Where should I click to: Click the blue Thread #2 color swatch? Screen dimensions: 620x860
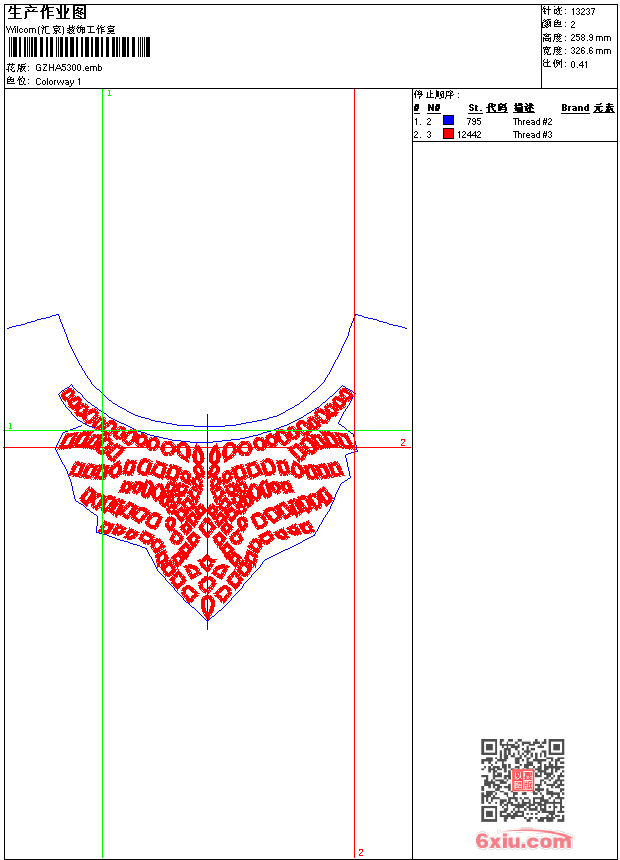[x=448, y=121]
